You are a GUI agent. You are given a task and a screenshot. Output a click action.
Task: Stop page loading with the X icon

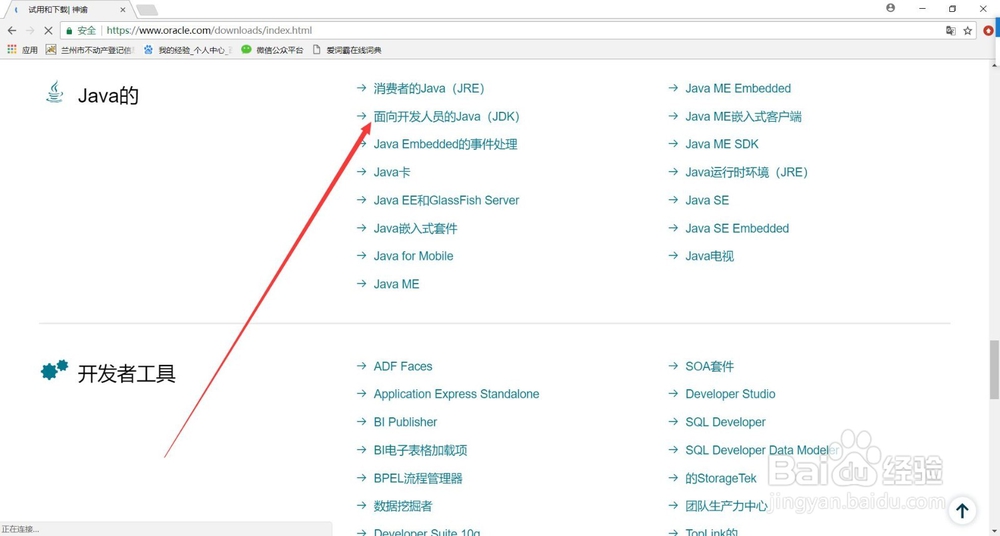[48, 30]
